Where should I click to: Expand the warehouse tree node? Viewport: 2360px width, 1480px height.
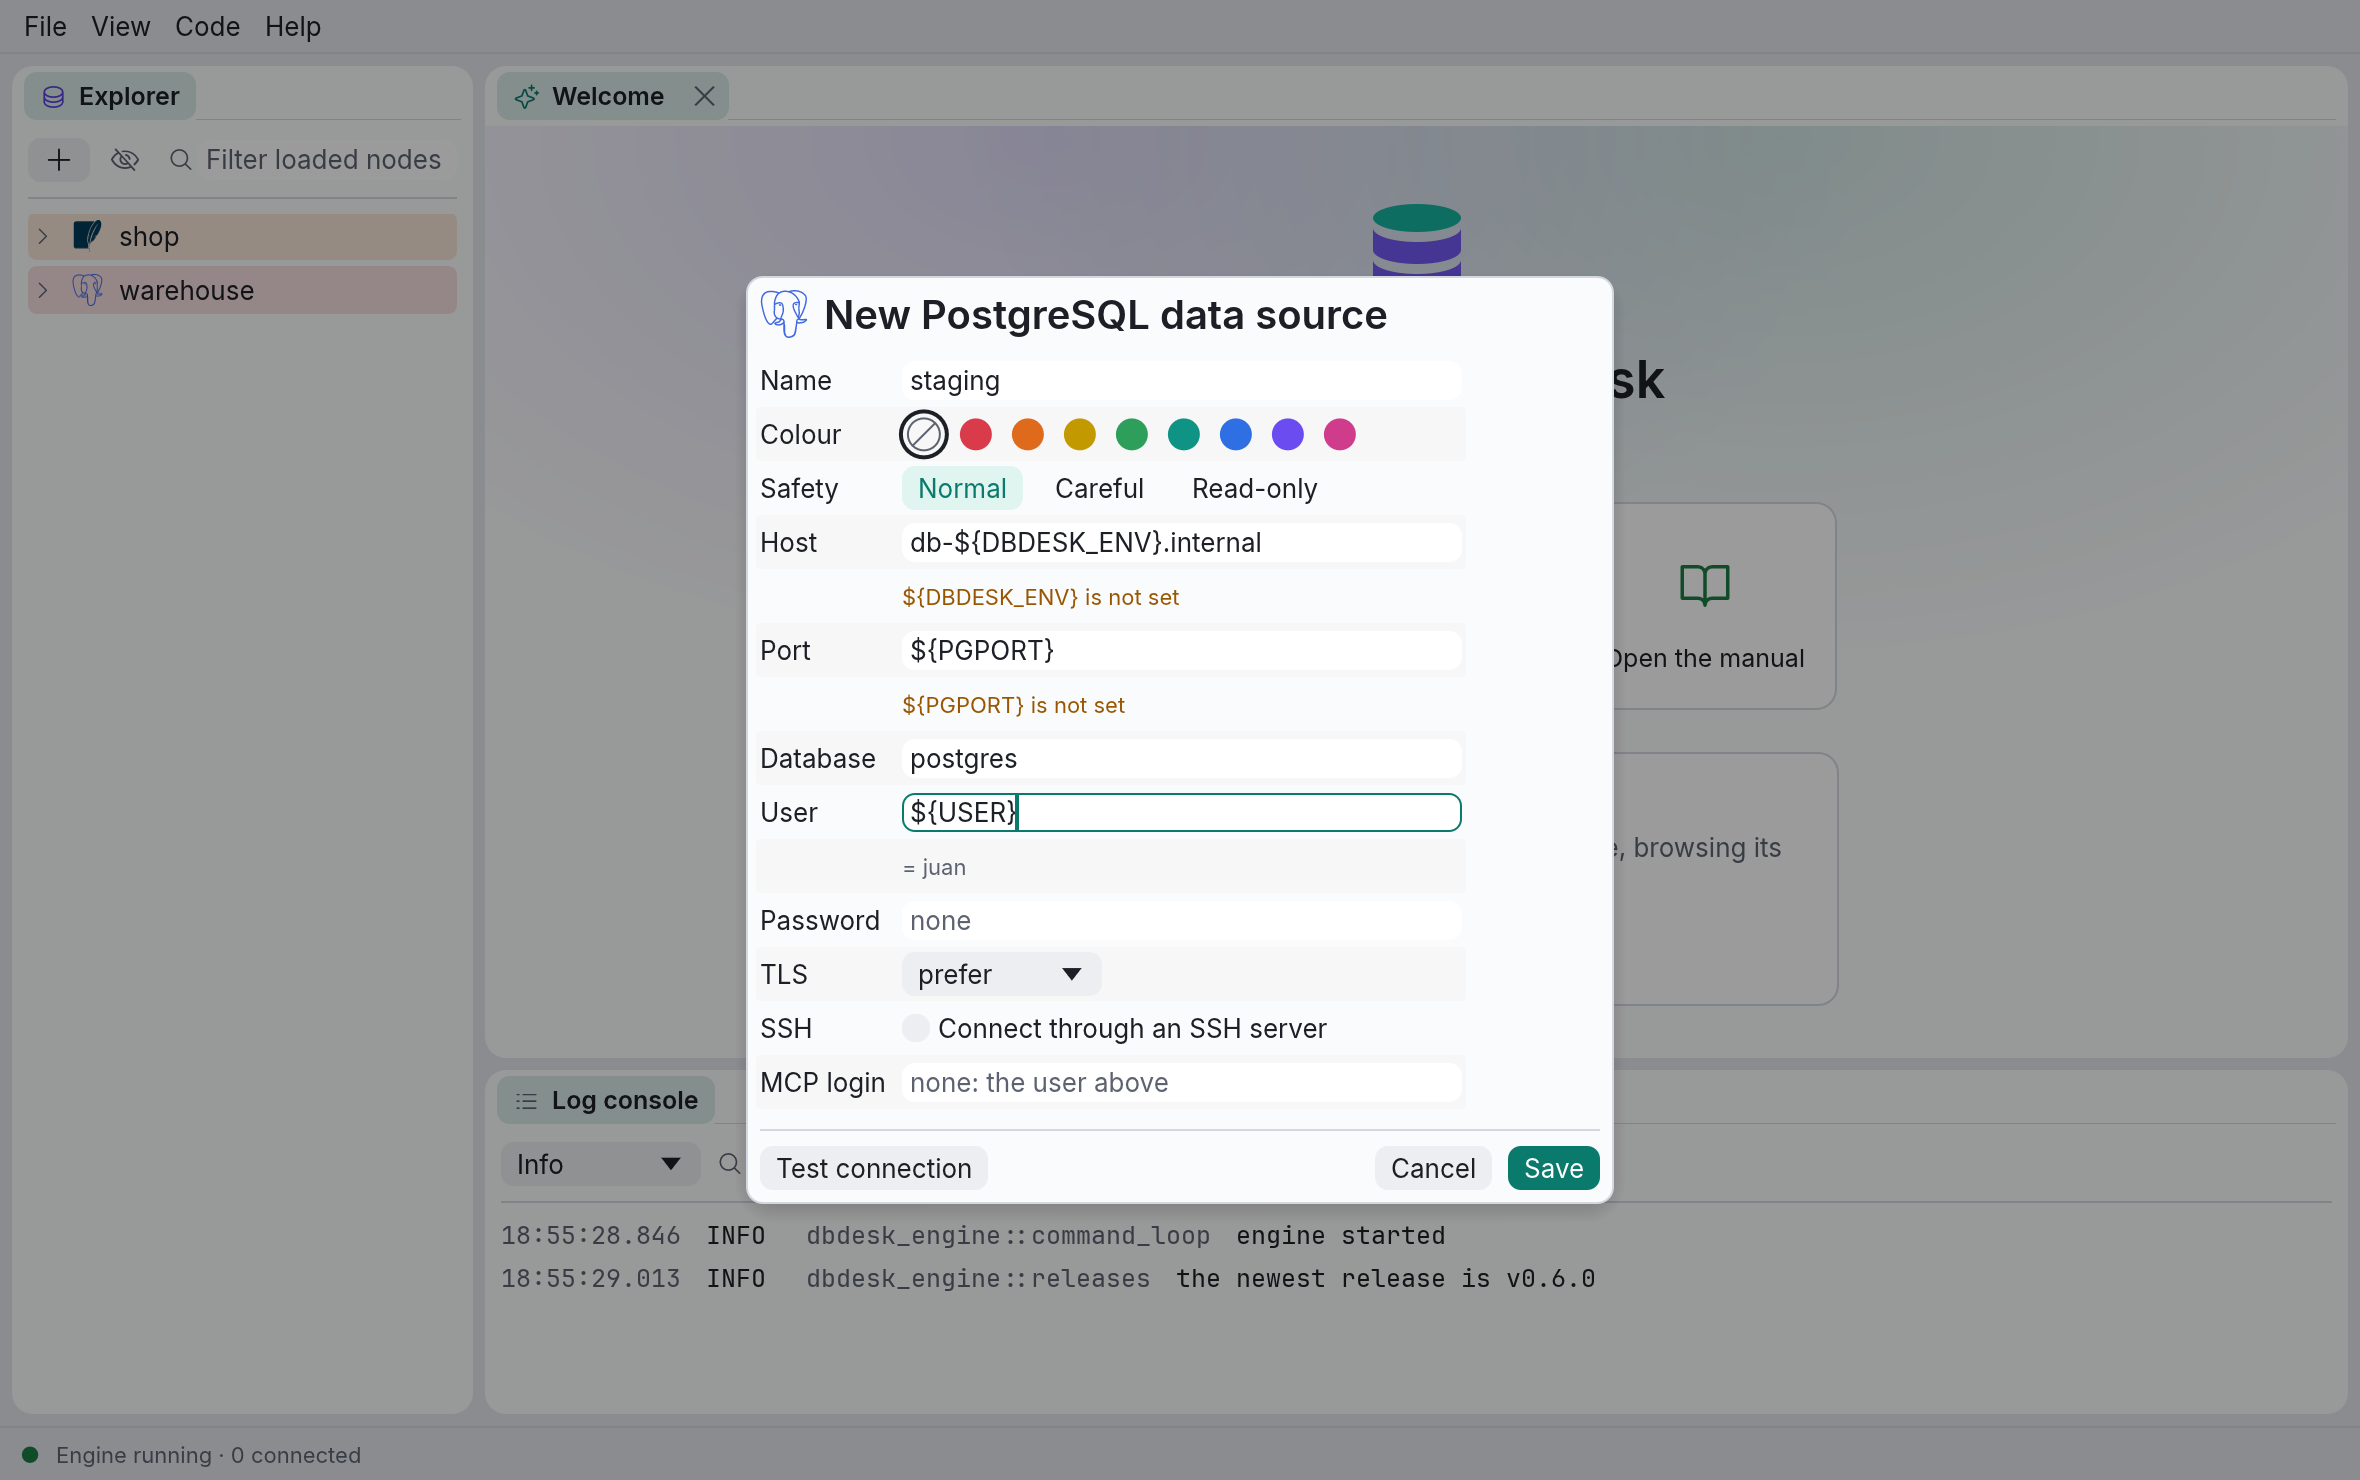[43, 290]
